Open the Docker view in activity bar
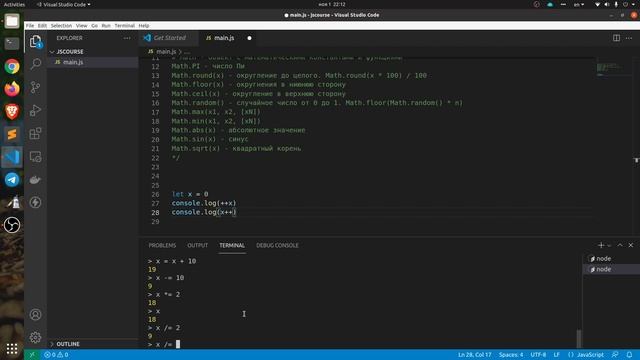Image resolution: width=640 pixels, height=360 pixels. [36, 180]
